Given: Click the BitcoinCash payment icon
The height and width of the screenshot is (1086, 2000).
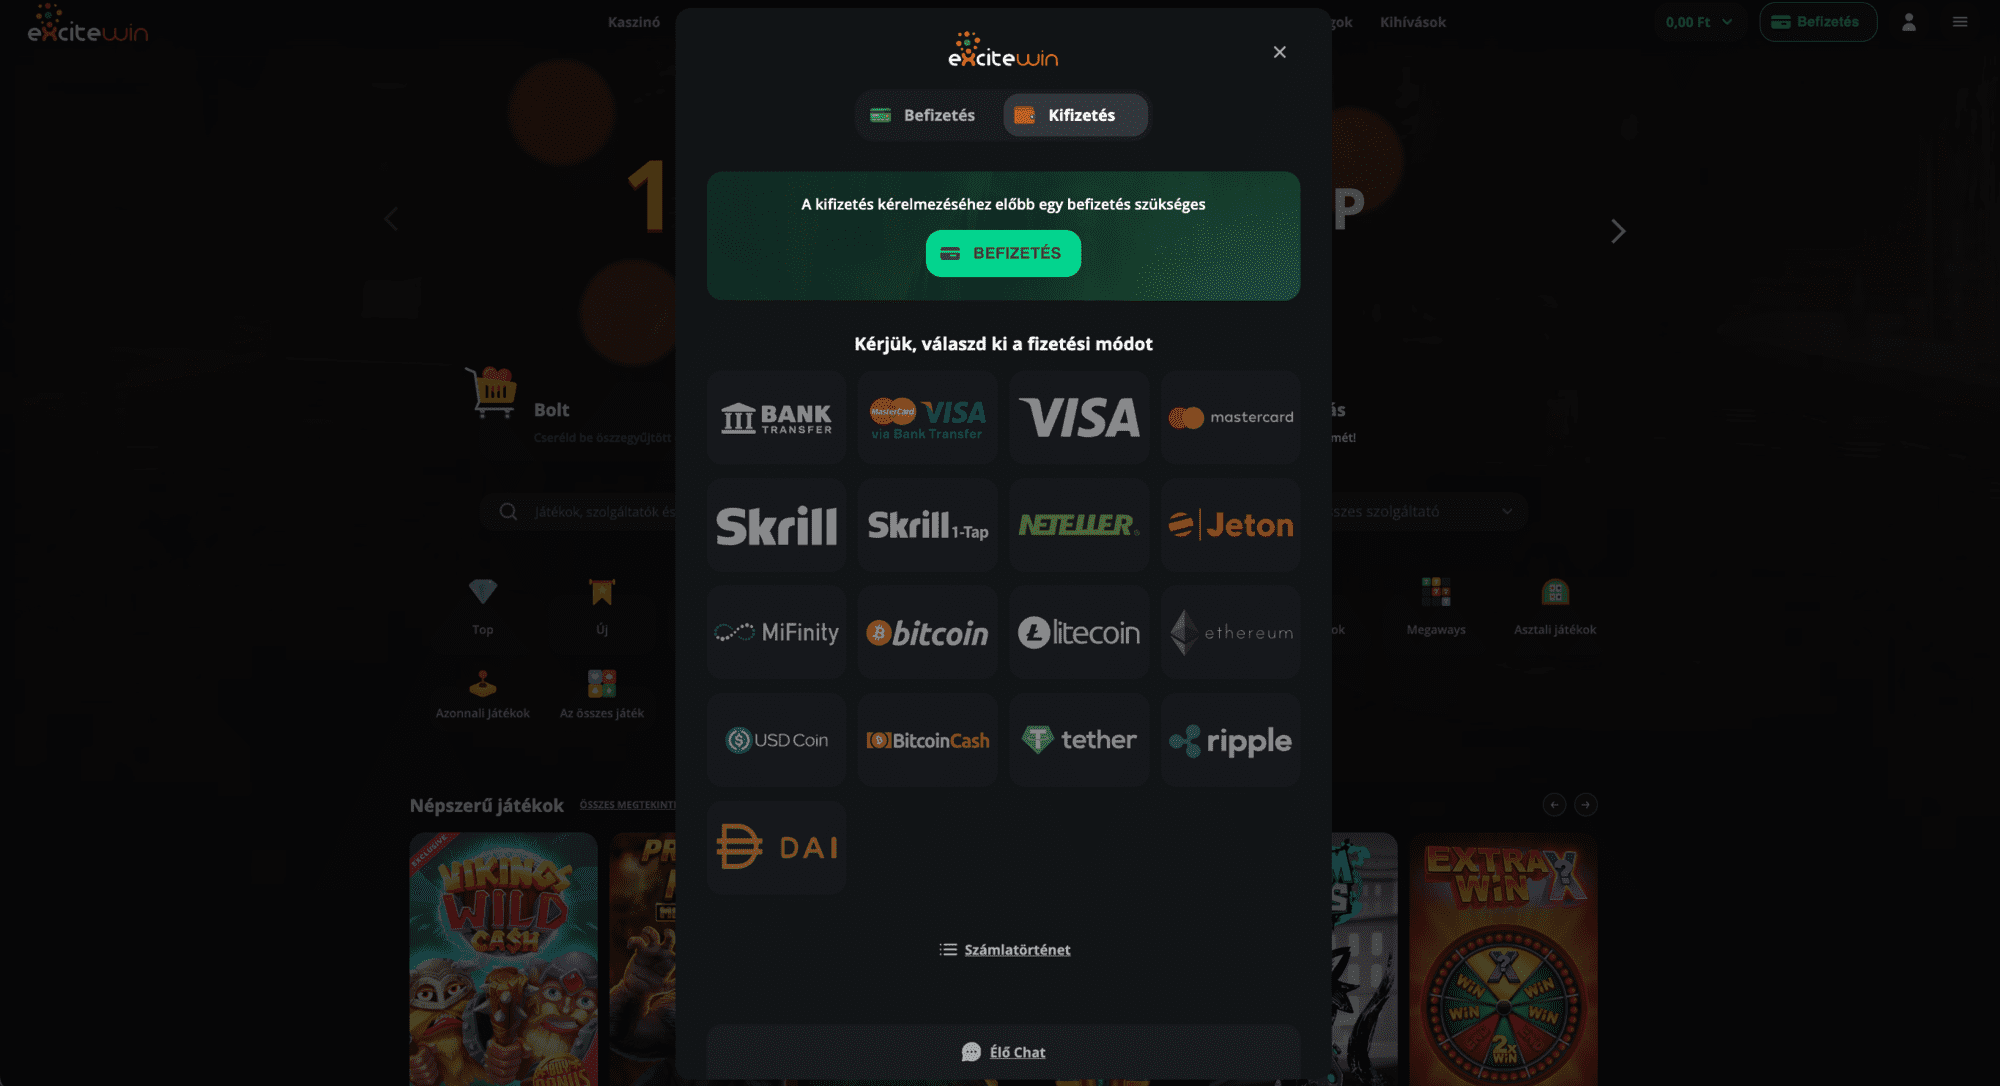Looking at the screenshot, I should (928, 740).
